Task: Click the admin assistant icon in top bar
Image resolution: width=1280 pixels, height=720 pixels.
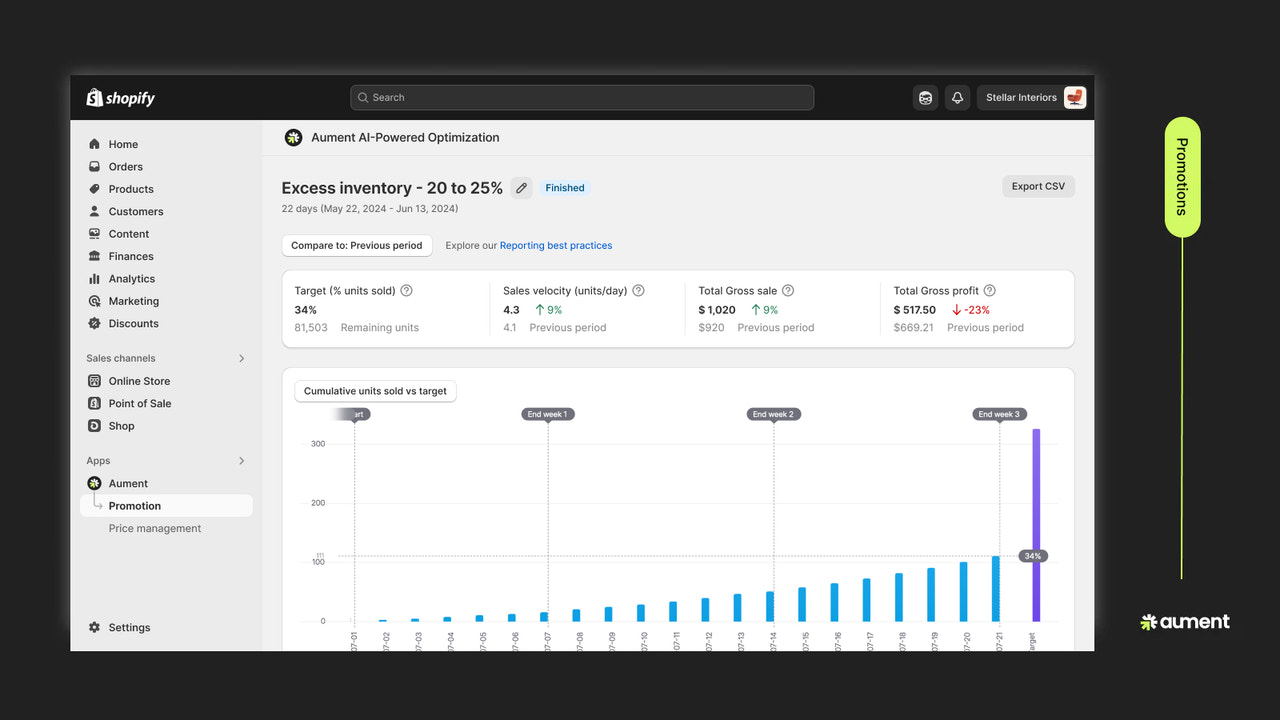Action: 925,97
